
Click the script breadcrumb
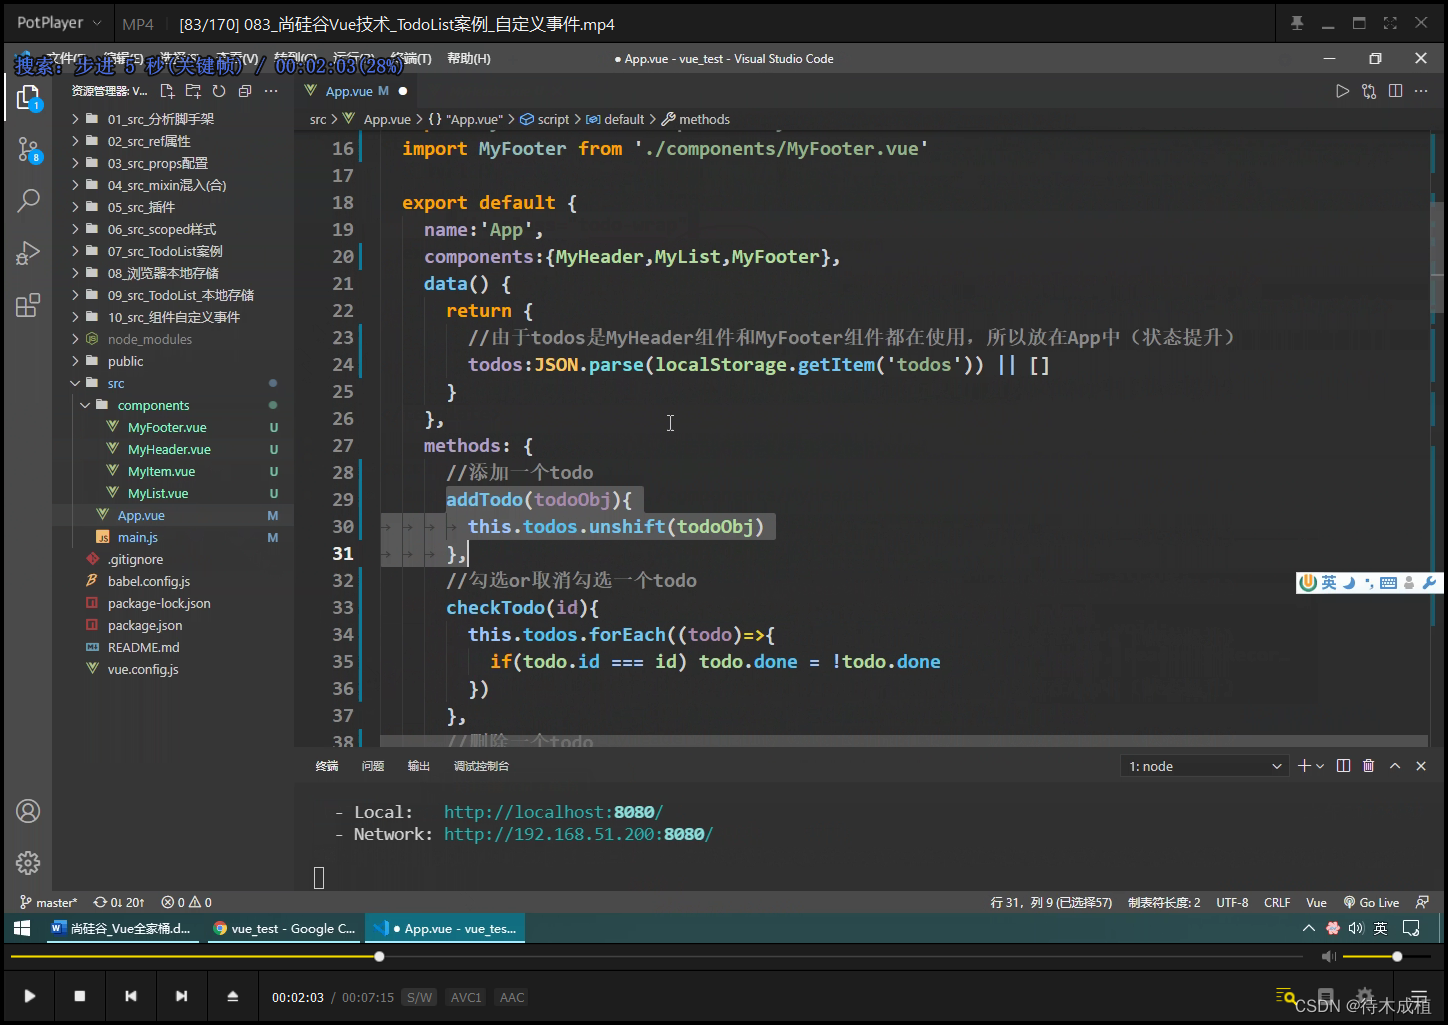point(545,119)
